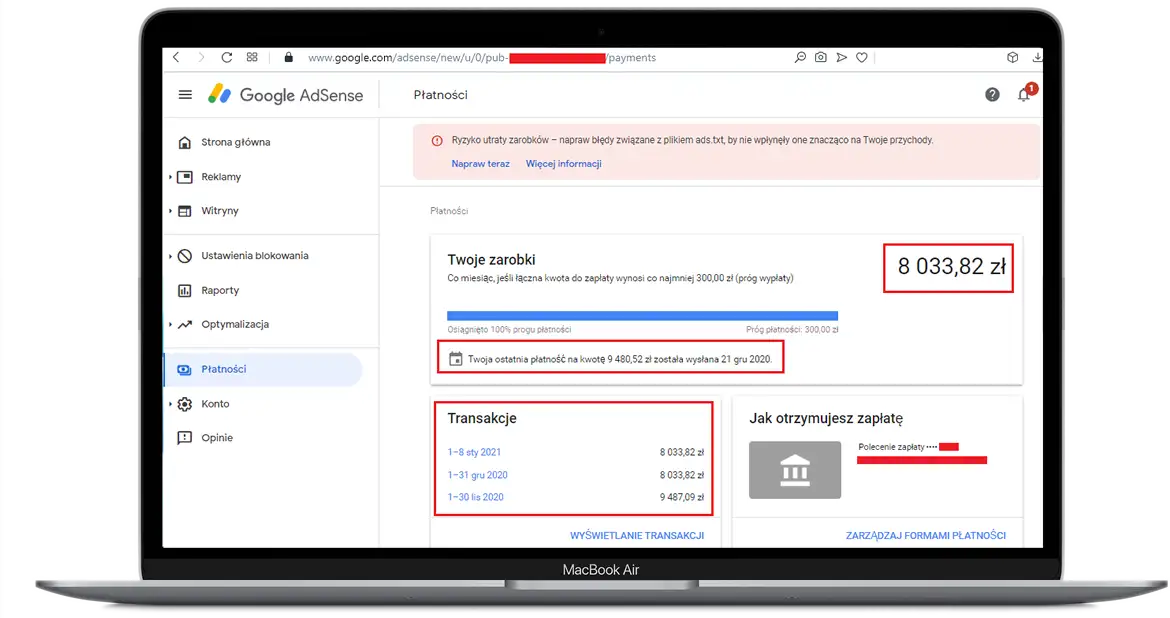Click the Opinie feedback icon
Viewport: 1170px width, 618px height.
pyautogui.click(x=185, y=438)
